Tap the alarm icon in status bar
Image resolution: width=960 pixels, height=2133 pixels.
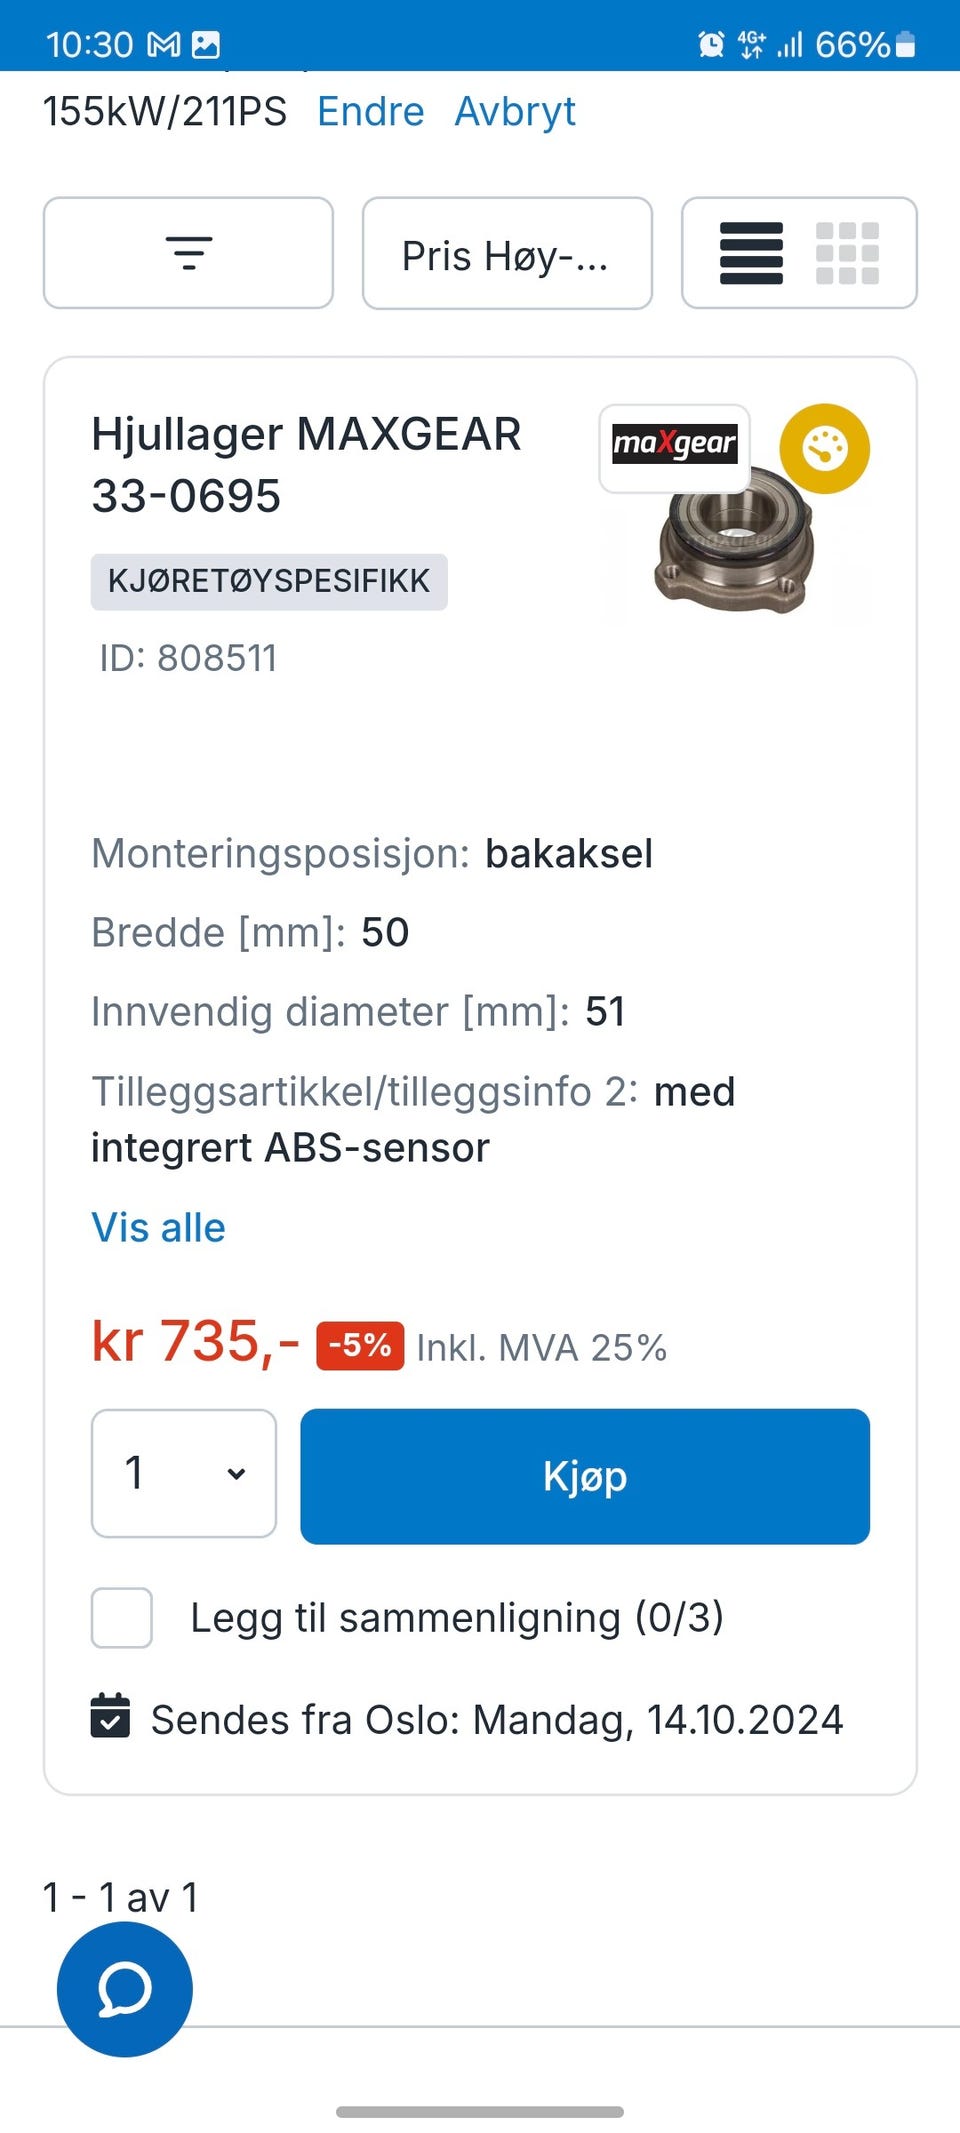pyautogui.click(x=711, y=44)
